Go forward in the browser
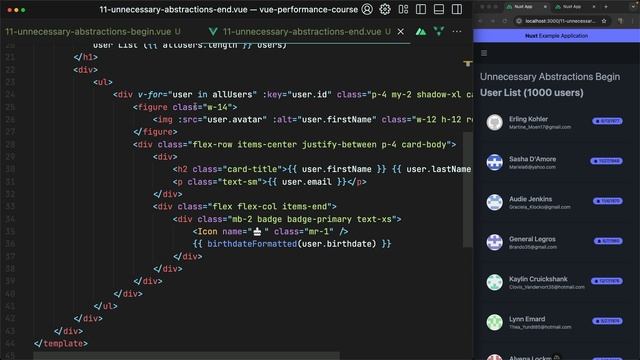This screenshot has width=640, height=360. point(493,21)
